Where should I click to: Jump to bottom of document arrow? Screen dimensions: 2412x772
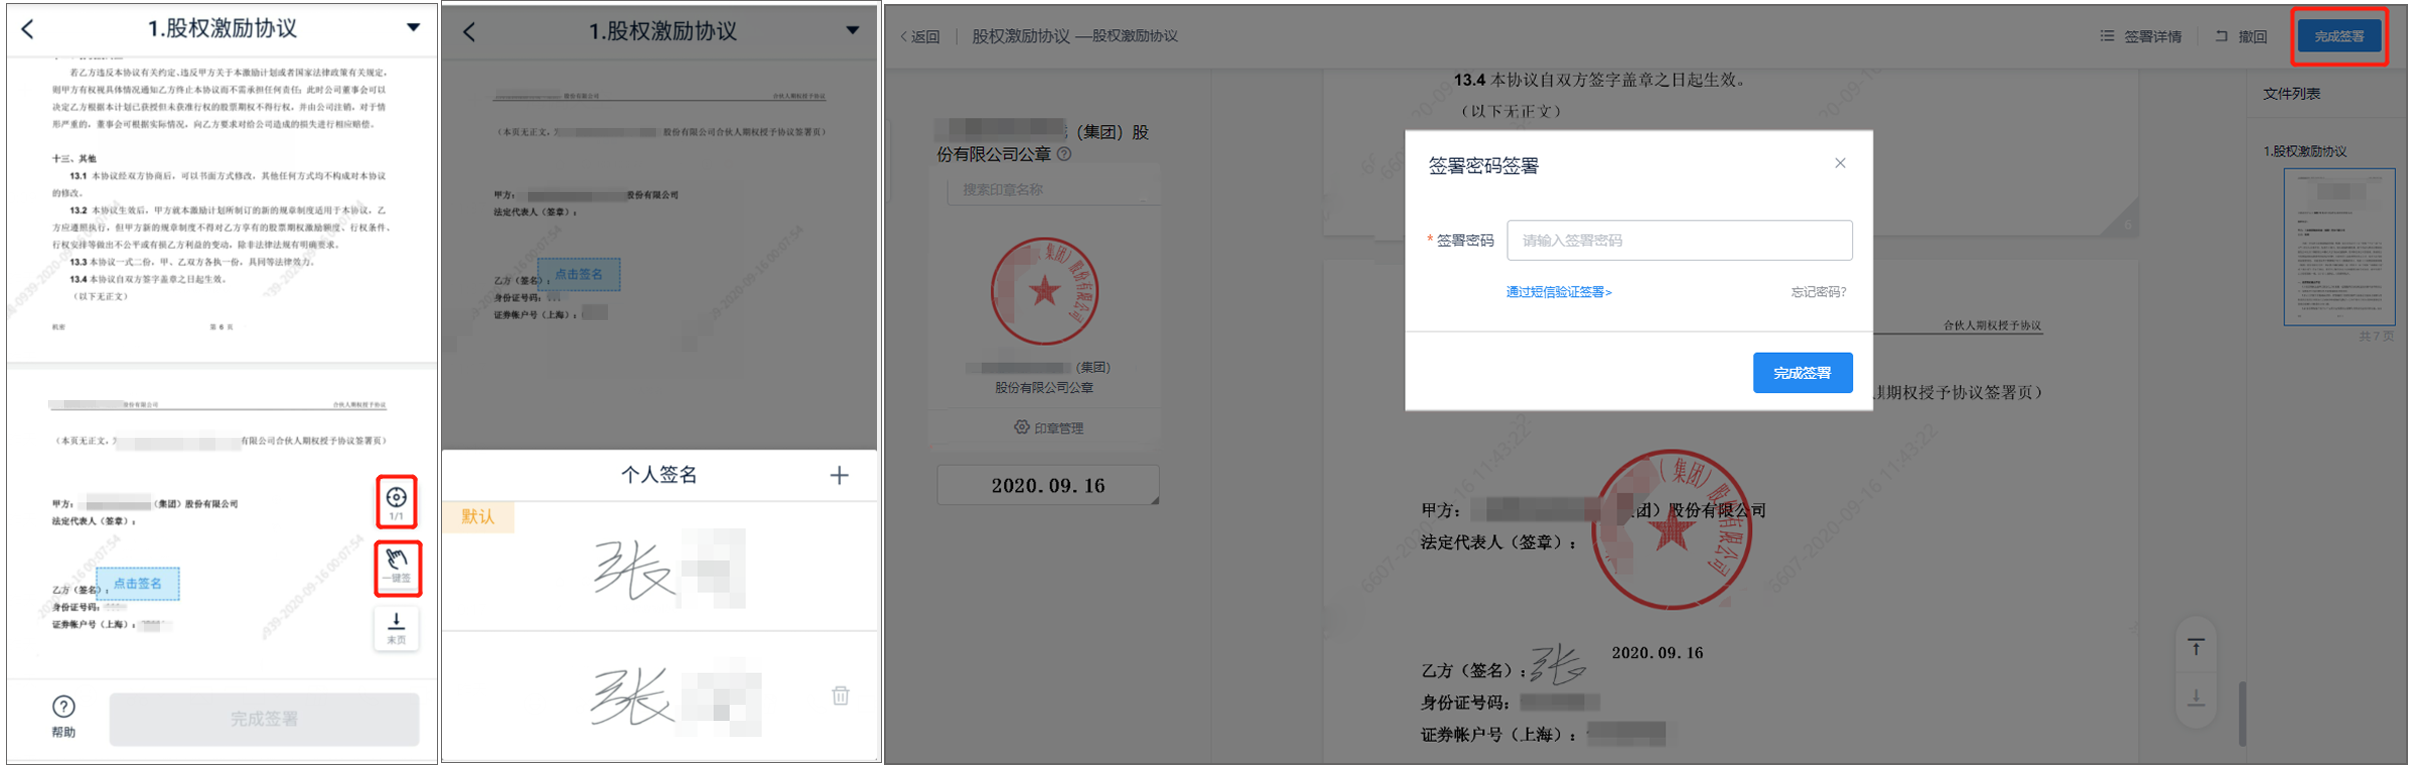pos(2196,696)
